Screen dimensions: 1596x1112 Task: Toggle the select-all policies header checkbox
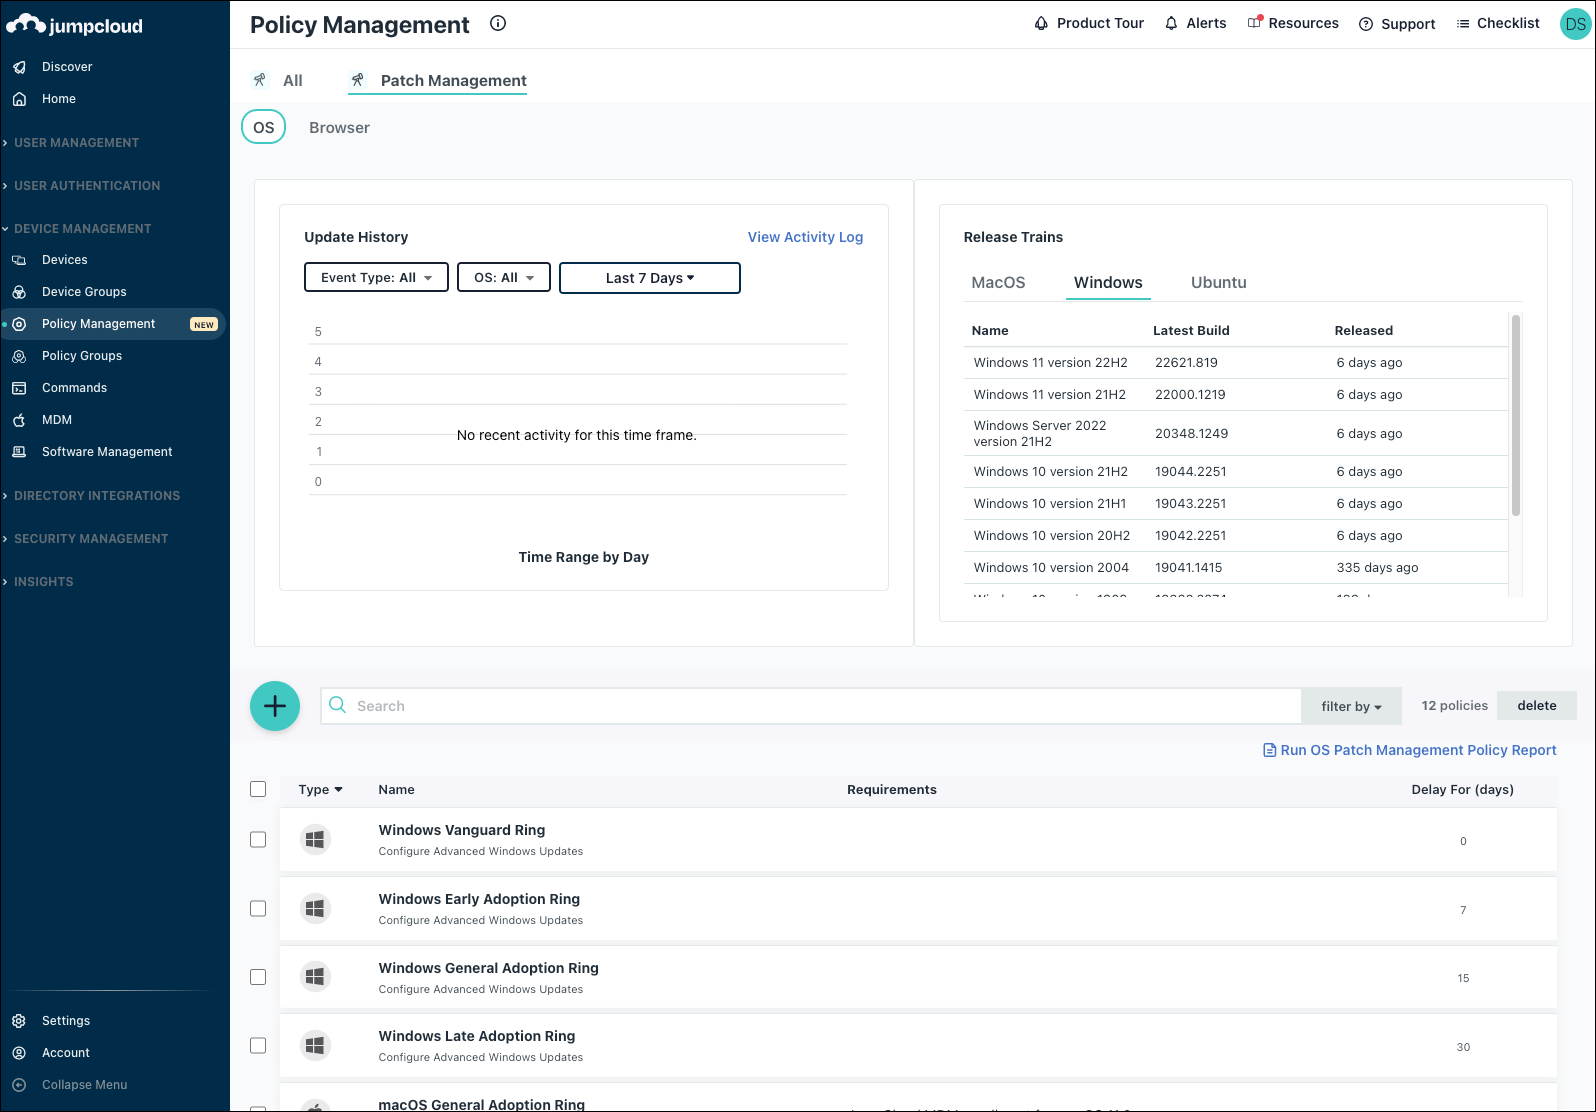point(258,789)
